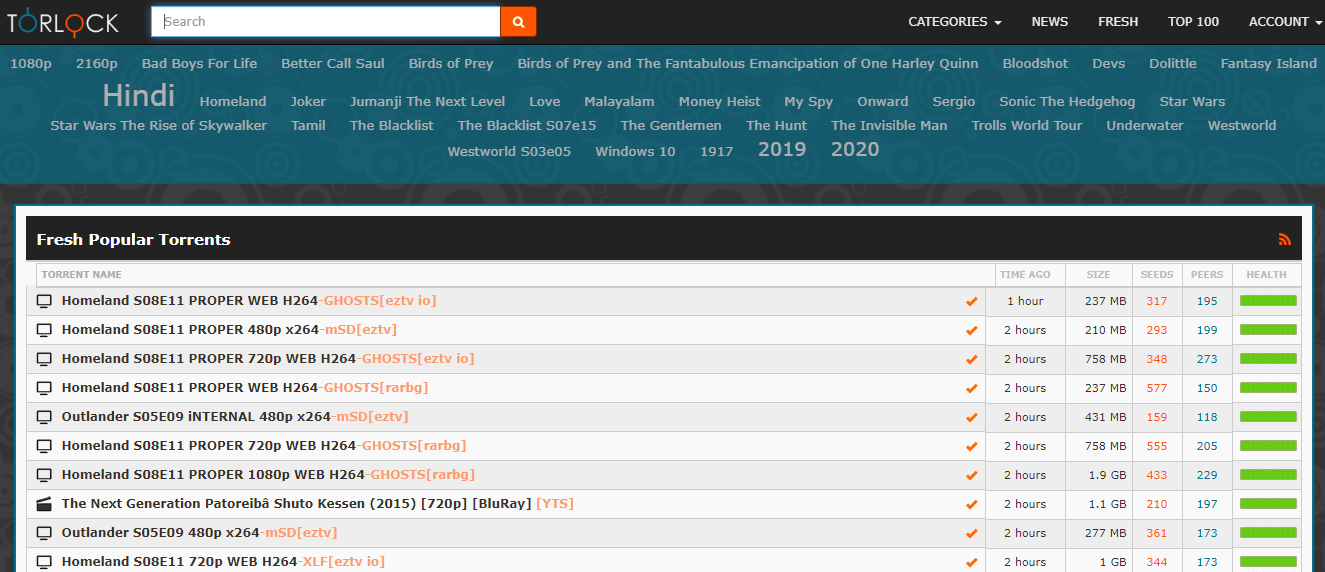
Task: Click the SEEDS column header
Action: [1157, 274]
